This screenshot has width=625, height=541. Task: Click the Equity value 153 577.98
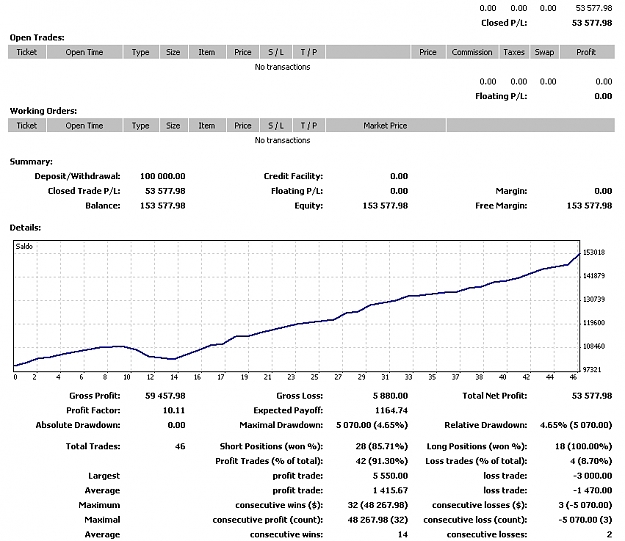385,206
